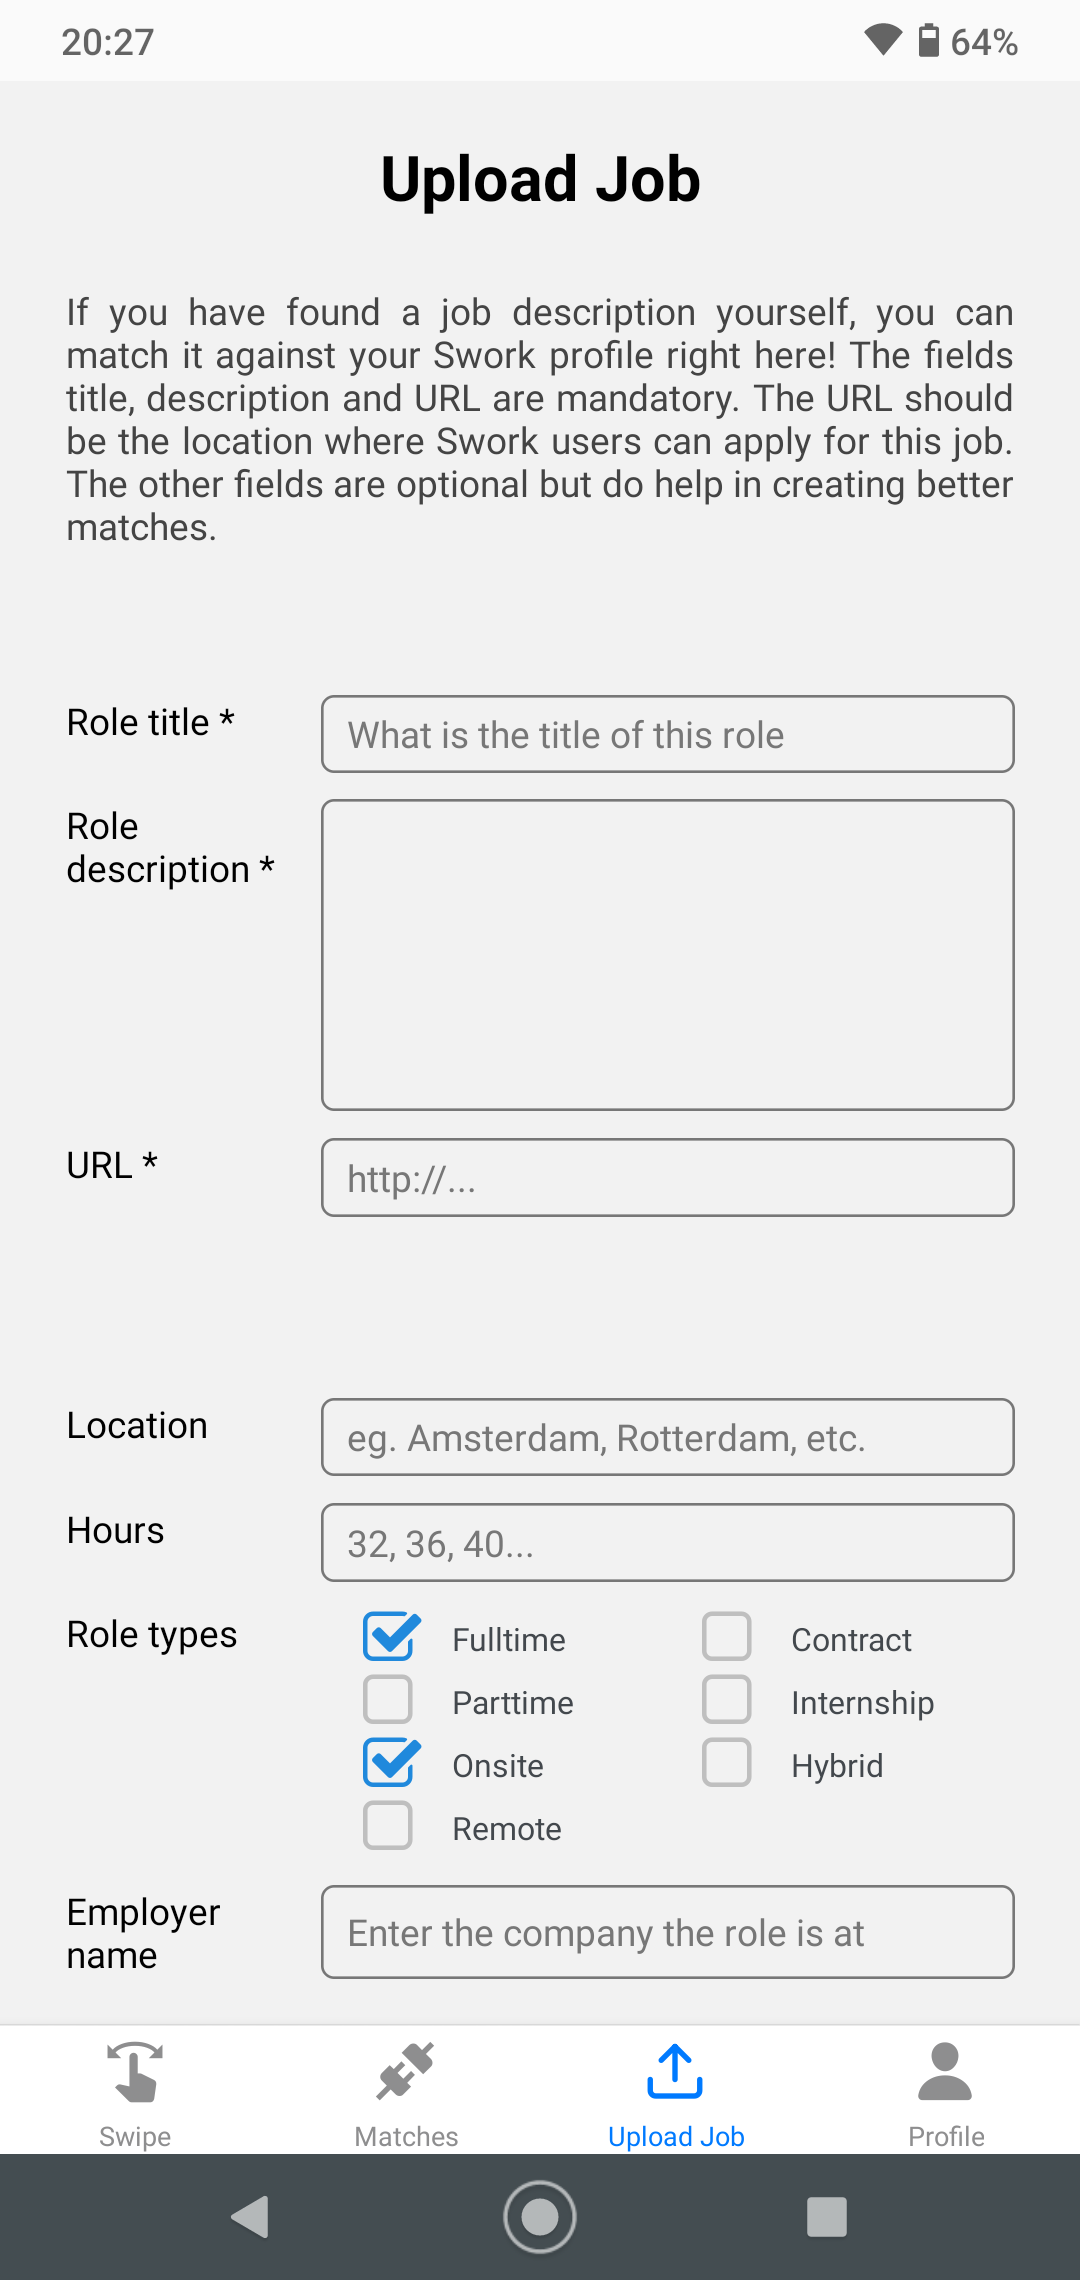1080x2280 pixels.
Task: Enable the Parttime checkbox
Action: [x=388, y=1700]
